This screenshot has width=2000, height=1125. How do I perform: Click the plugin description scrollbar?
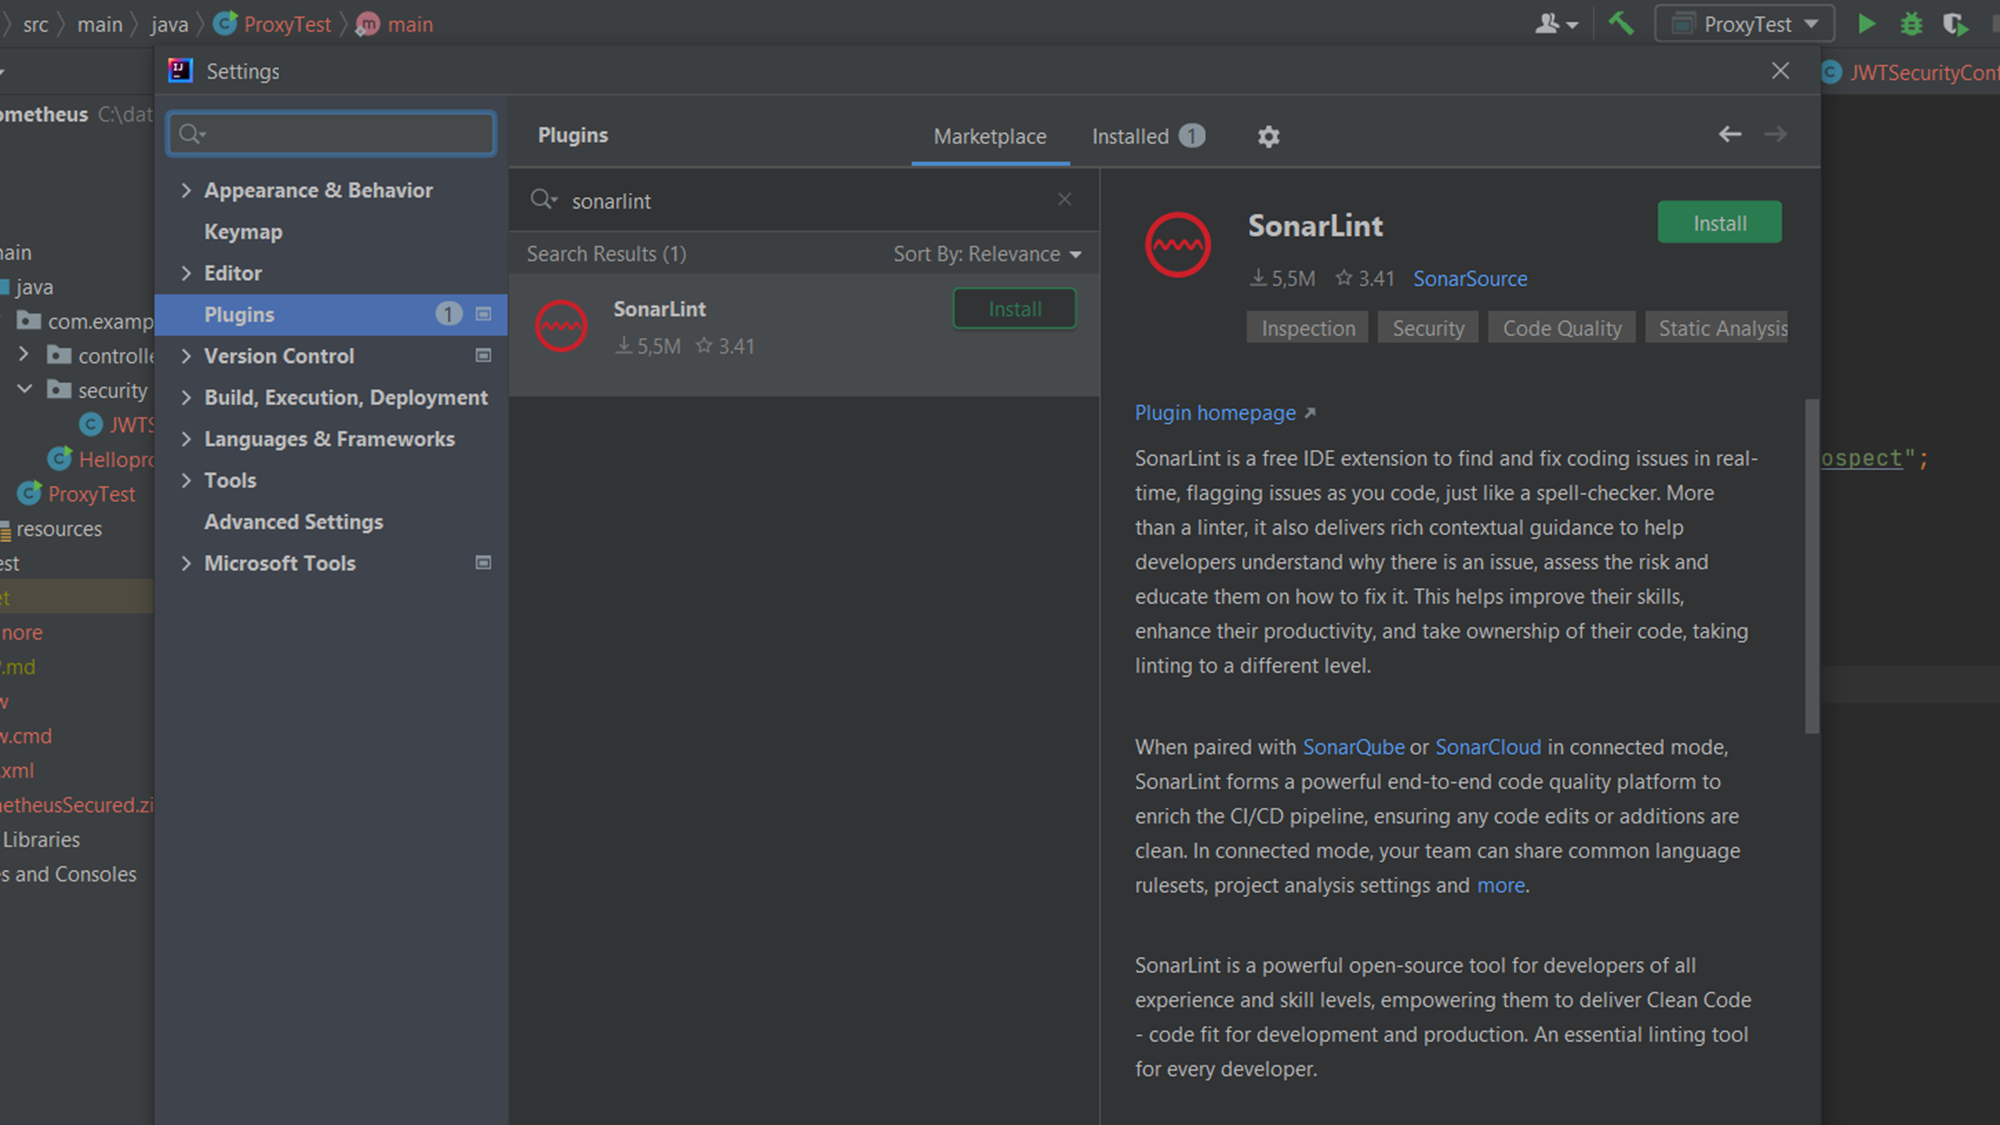(x=1811, y=566)
